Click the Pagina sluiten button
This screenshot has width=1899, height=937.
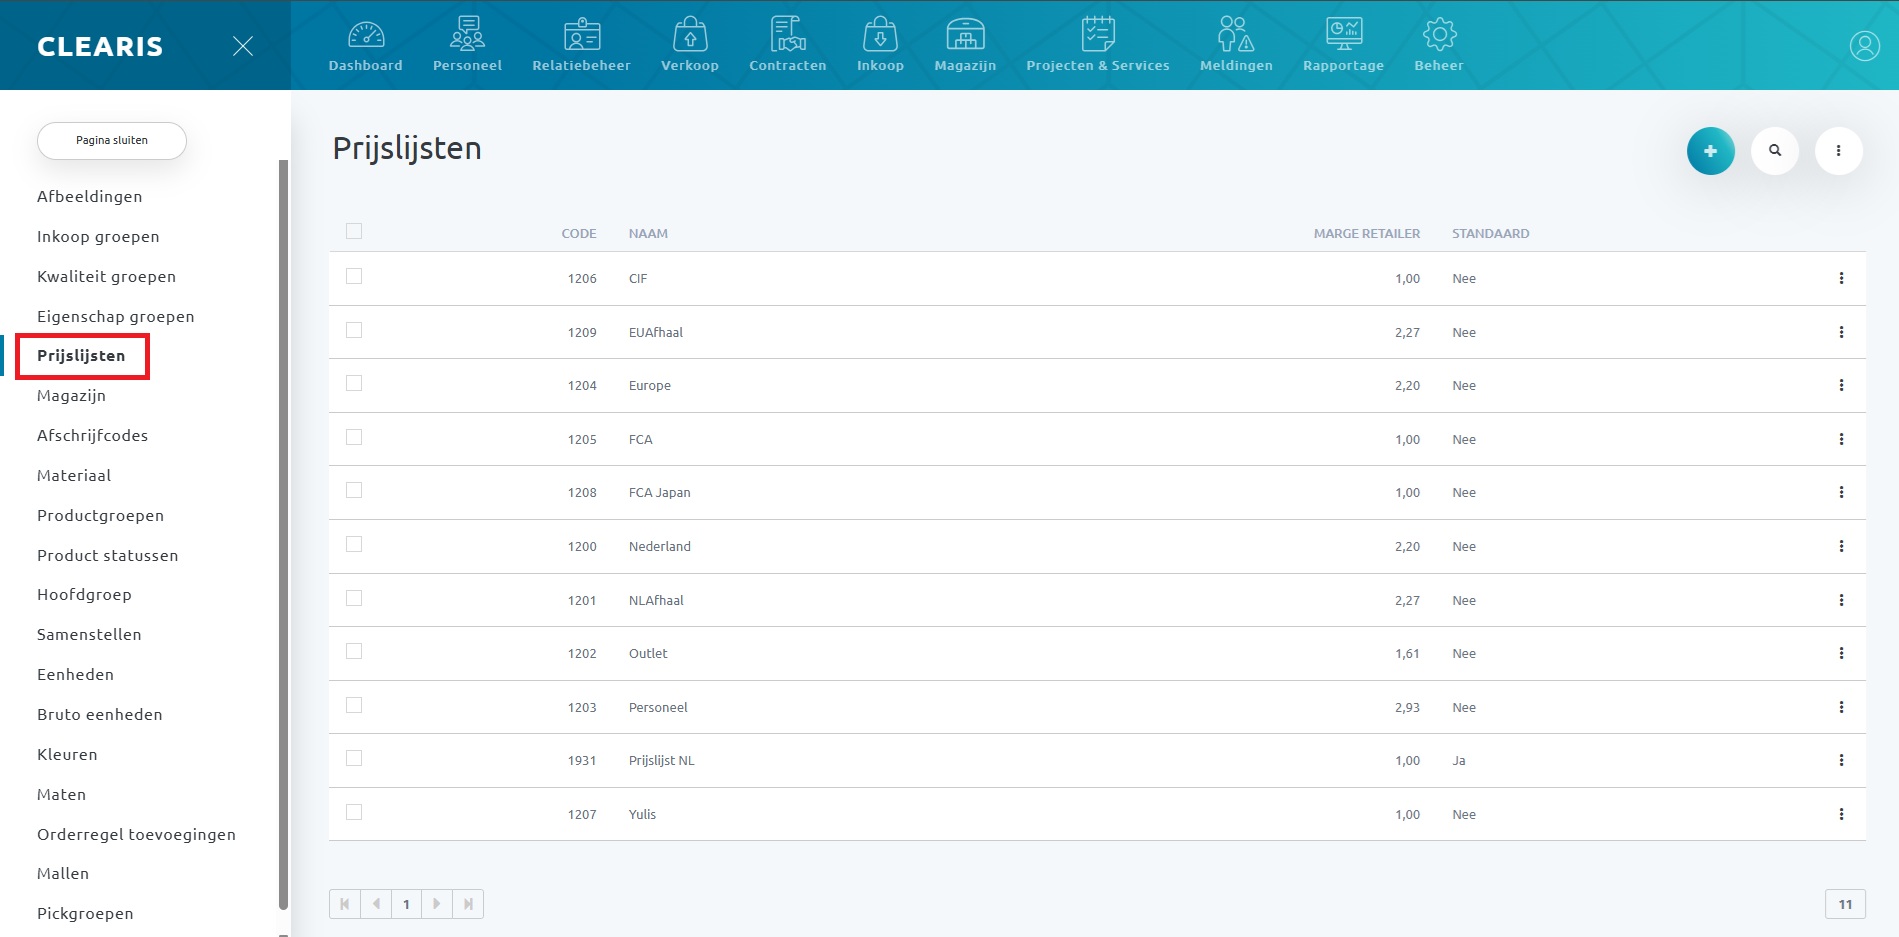[x=112, y=141]
